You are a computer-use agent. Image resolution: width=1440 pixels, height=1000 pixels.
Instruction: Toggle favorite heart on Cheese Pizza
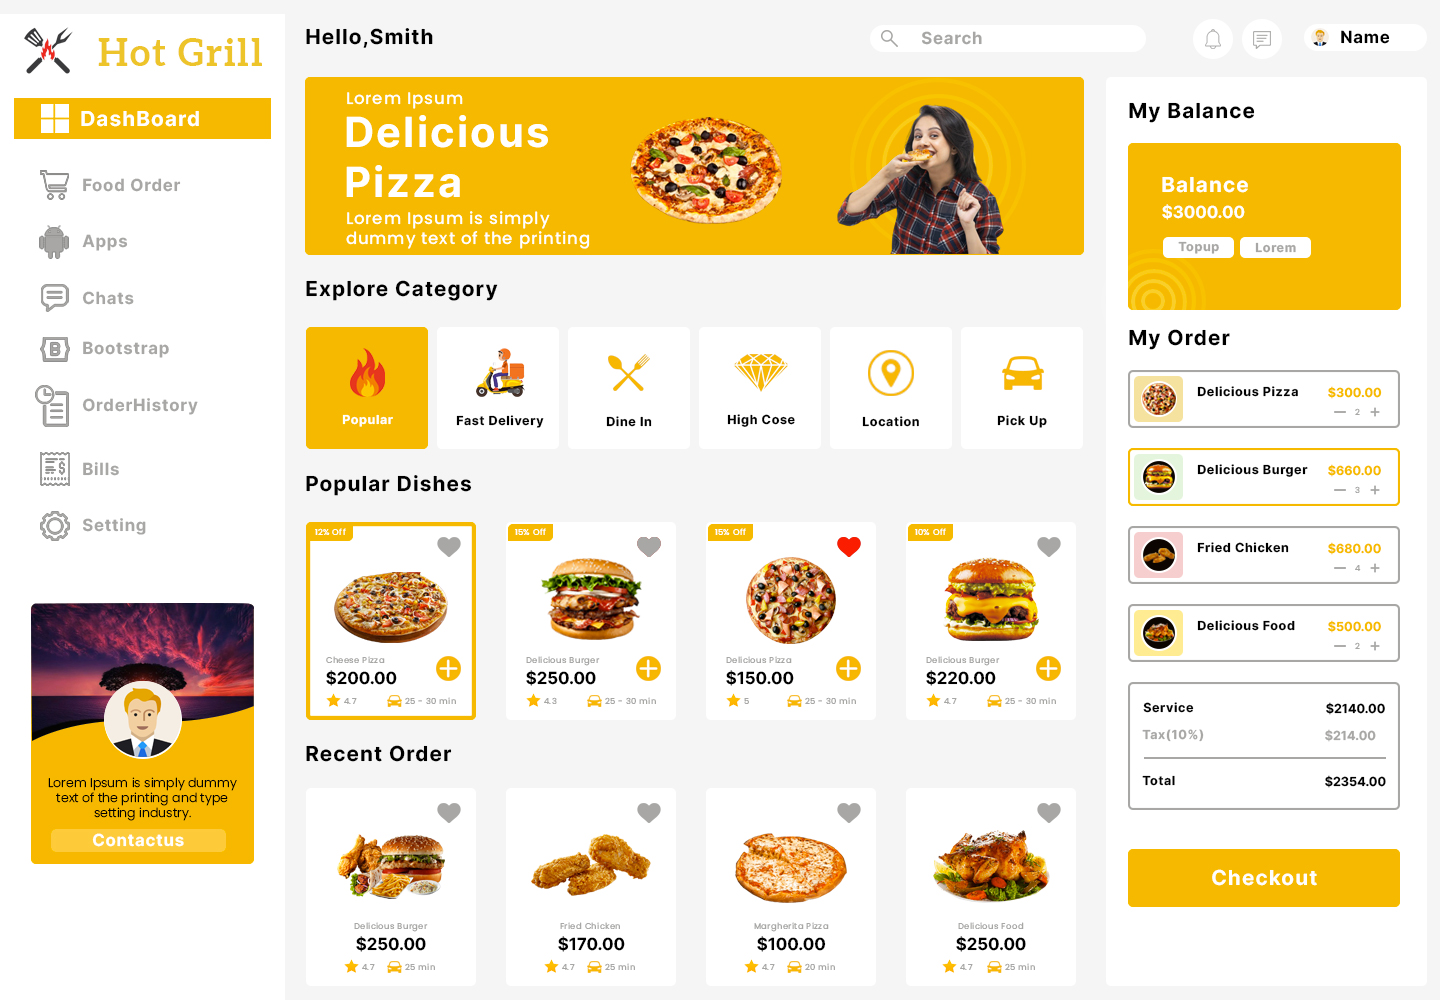[449, 546]
